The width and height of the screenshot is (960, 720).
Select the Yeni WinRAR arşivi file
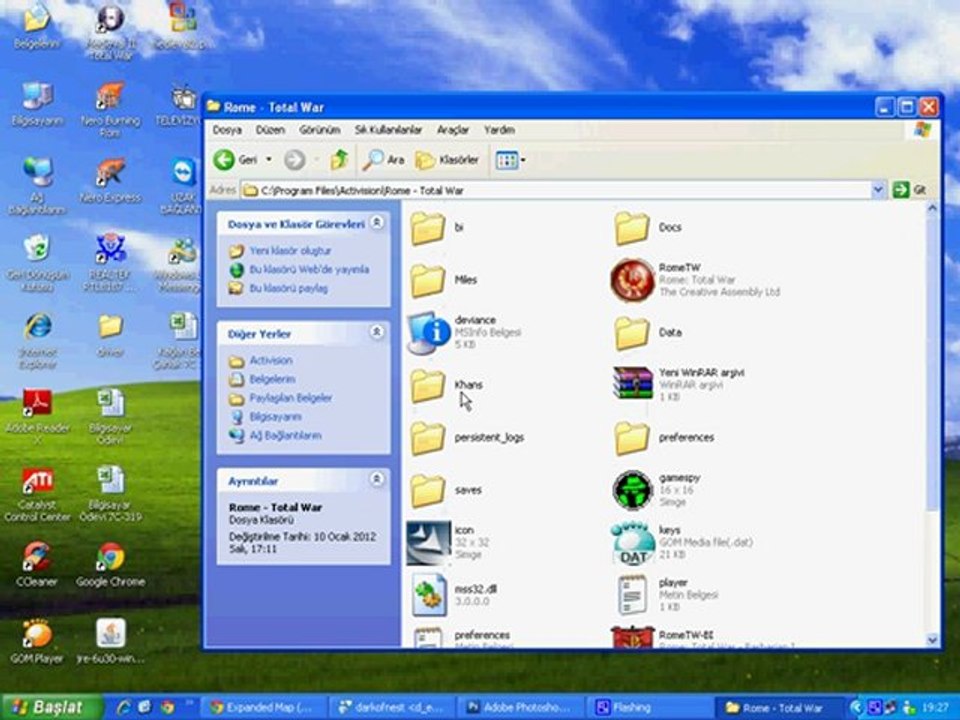pos(632,383)
